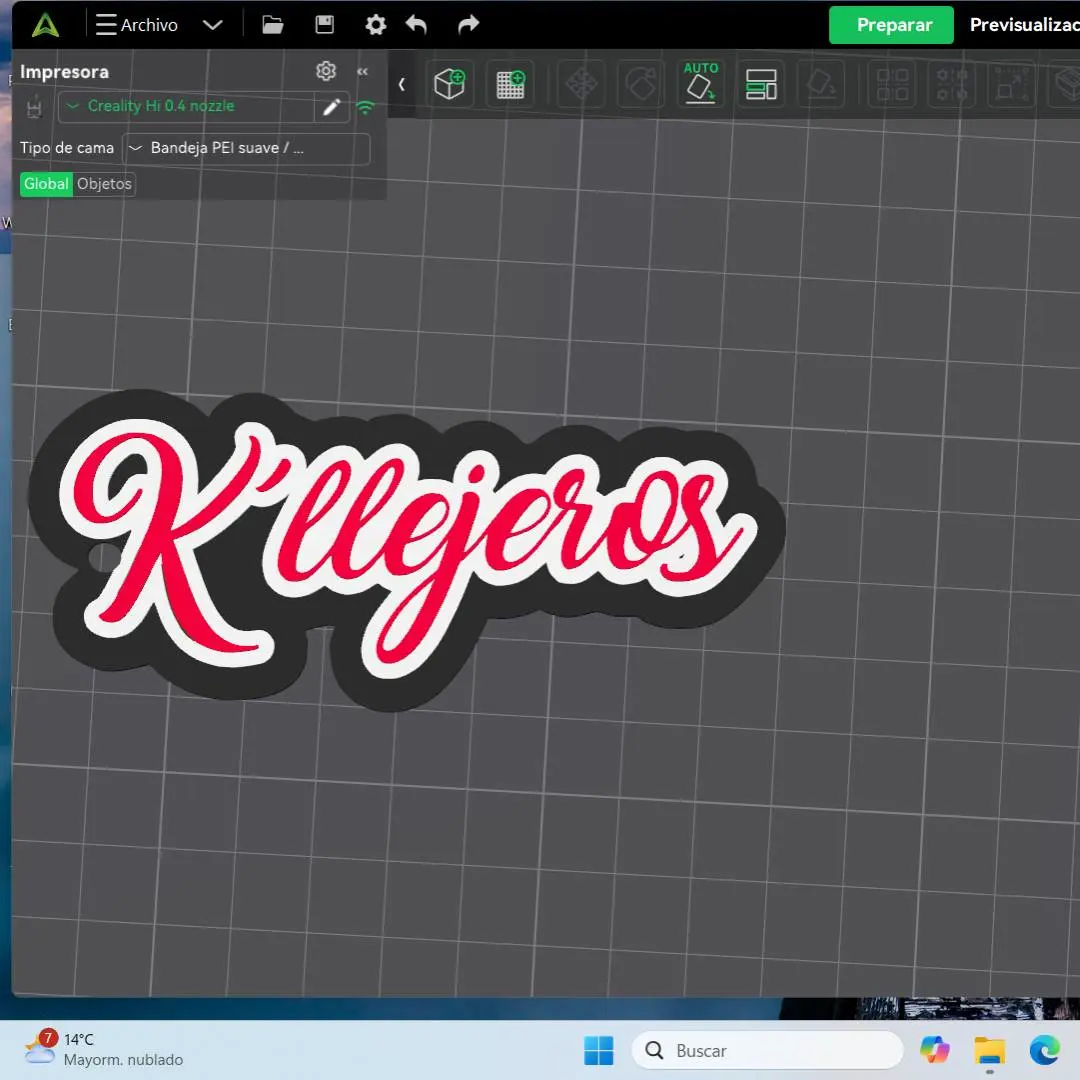Undo the last action

(417, 25)
